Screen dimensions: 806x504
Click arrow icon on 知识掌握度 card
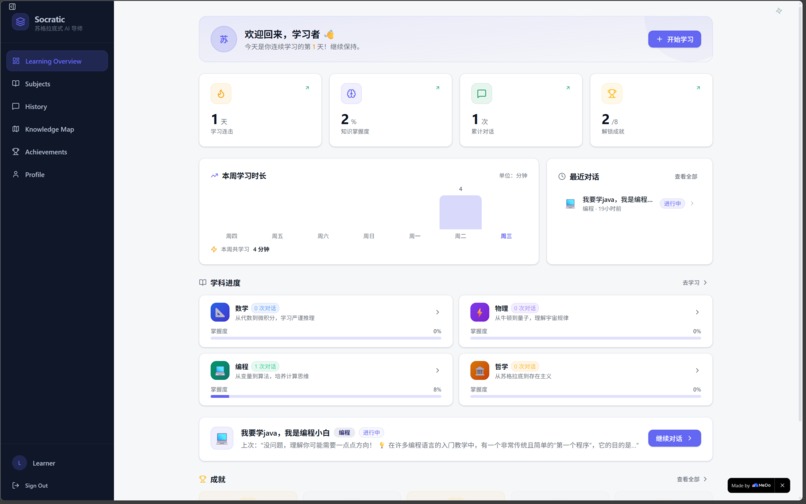(x=438, y=88)
